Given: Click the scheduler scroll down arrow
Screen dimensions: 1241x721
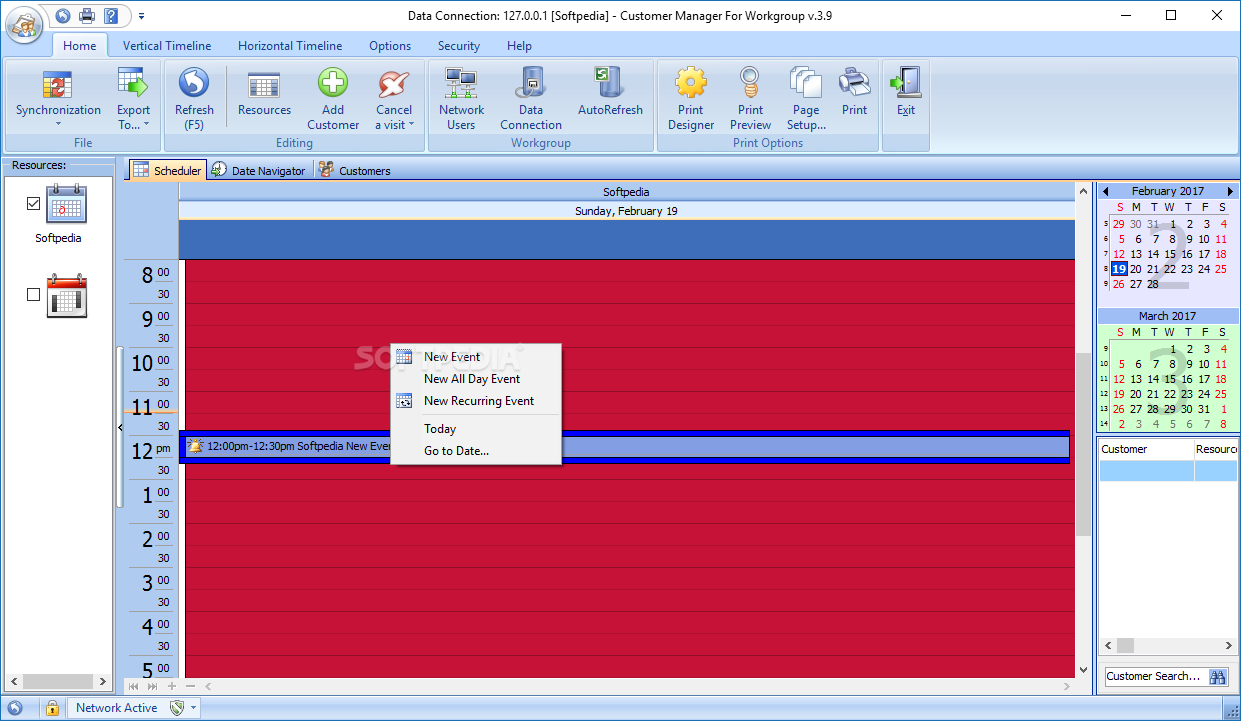Looking at the screenshot, I should click(1083, 669).
